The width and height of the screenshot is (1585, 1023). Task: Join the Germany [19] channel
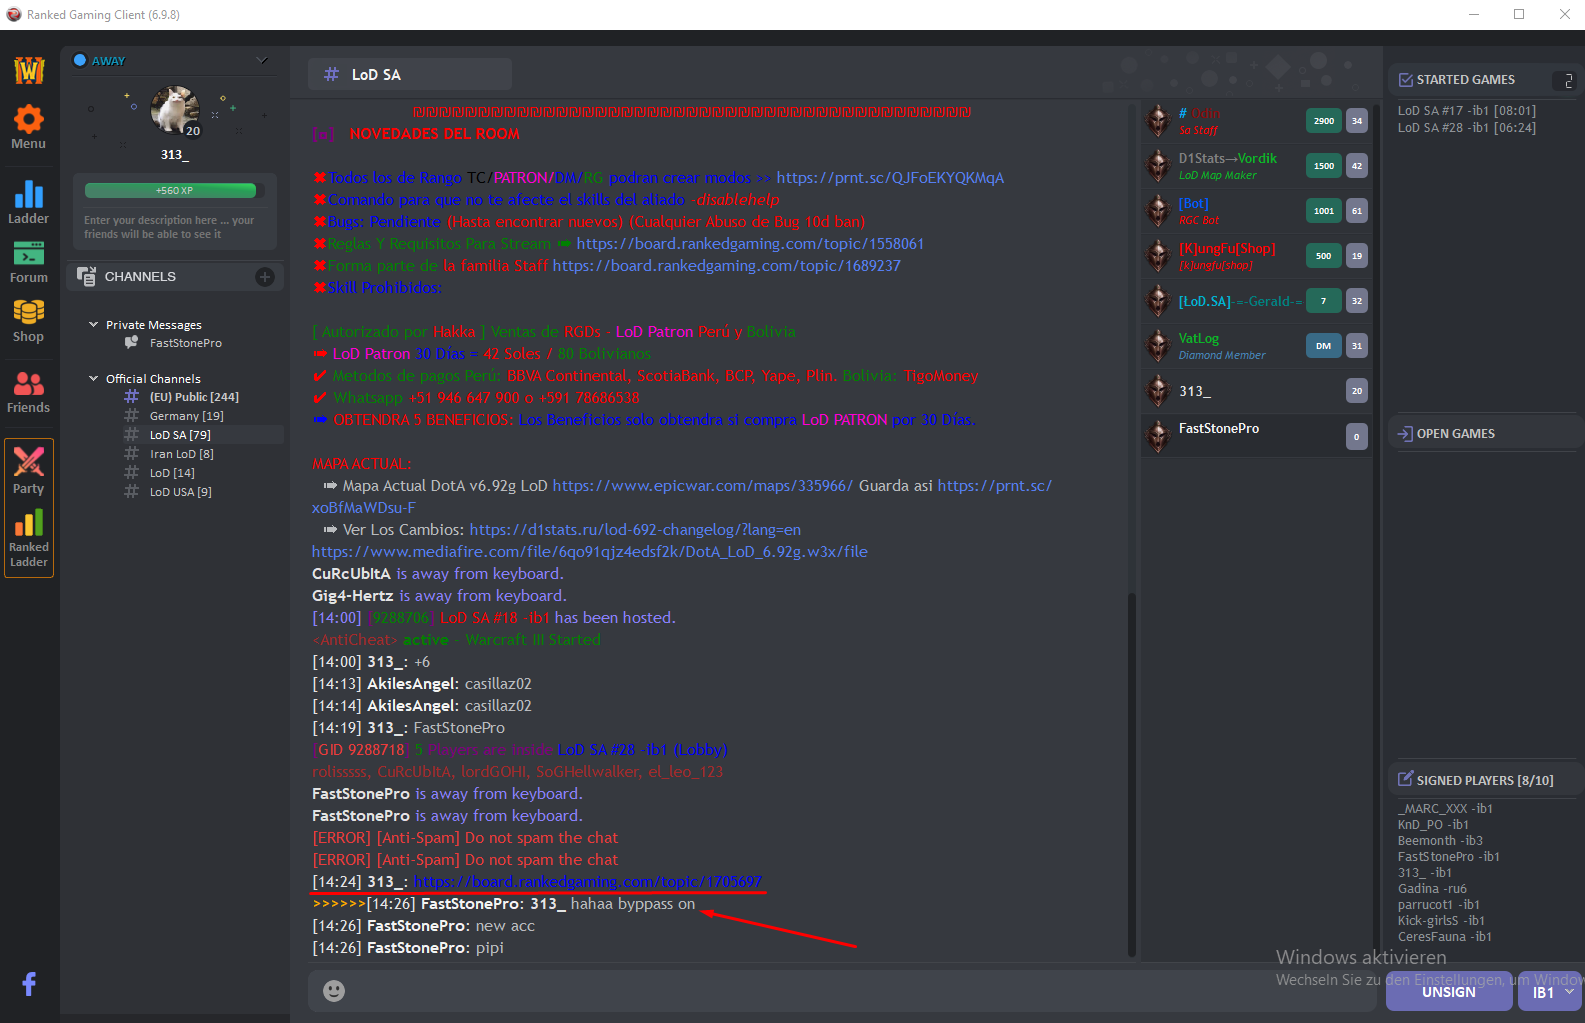pos(187,416)
